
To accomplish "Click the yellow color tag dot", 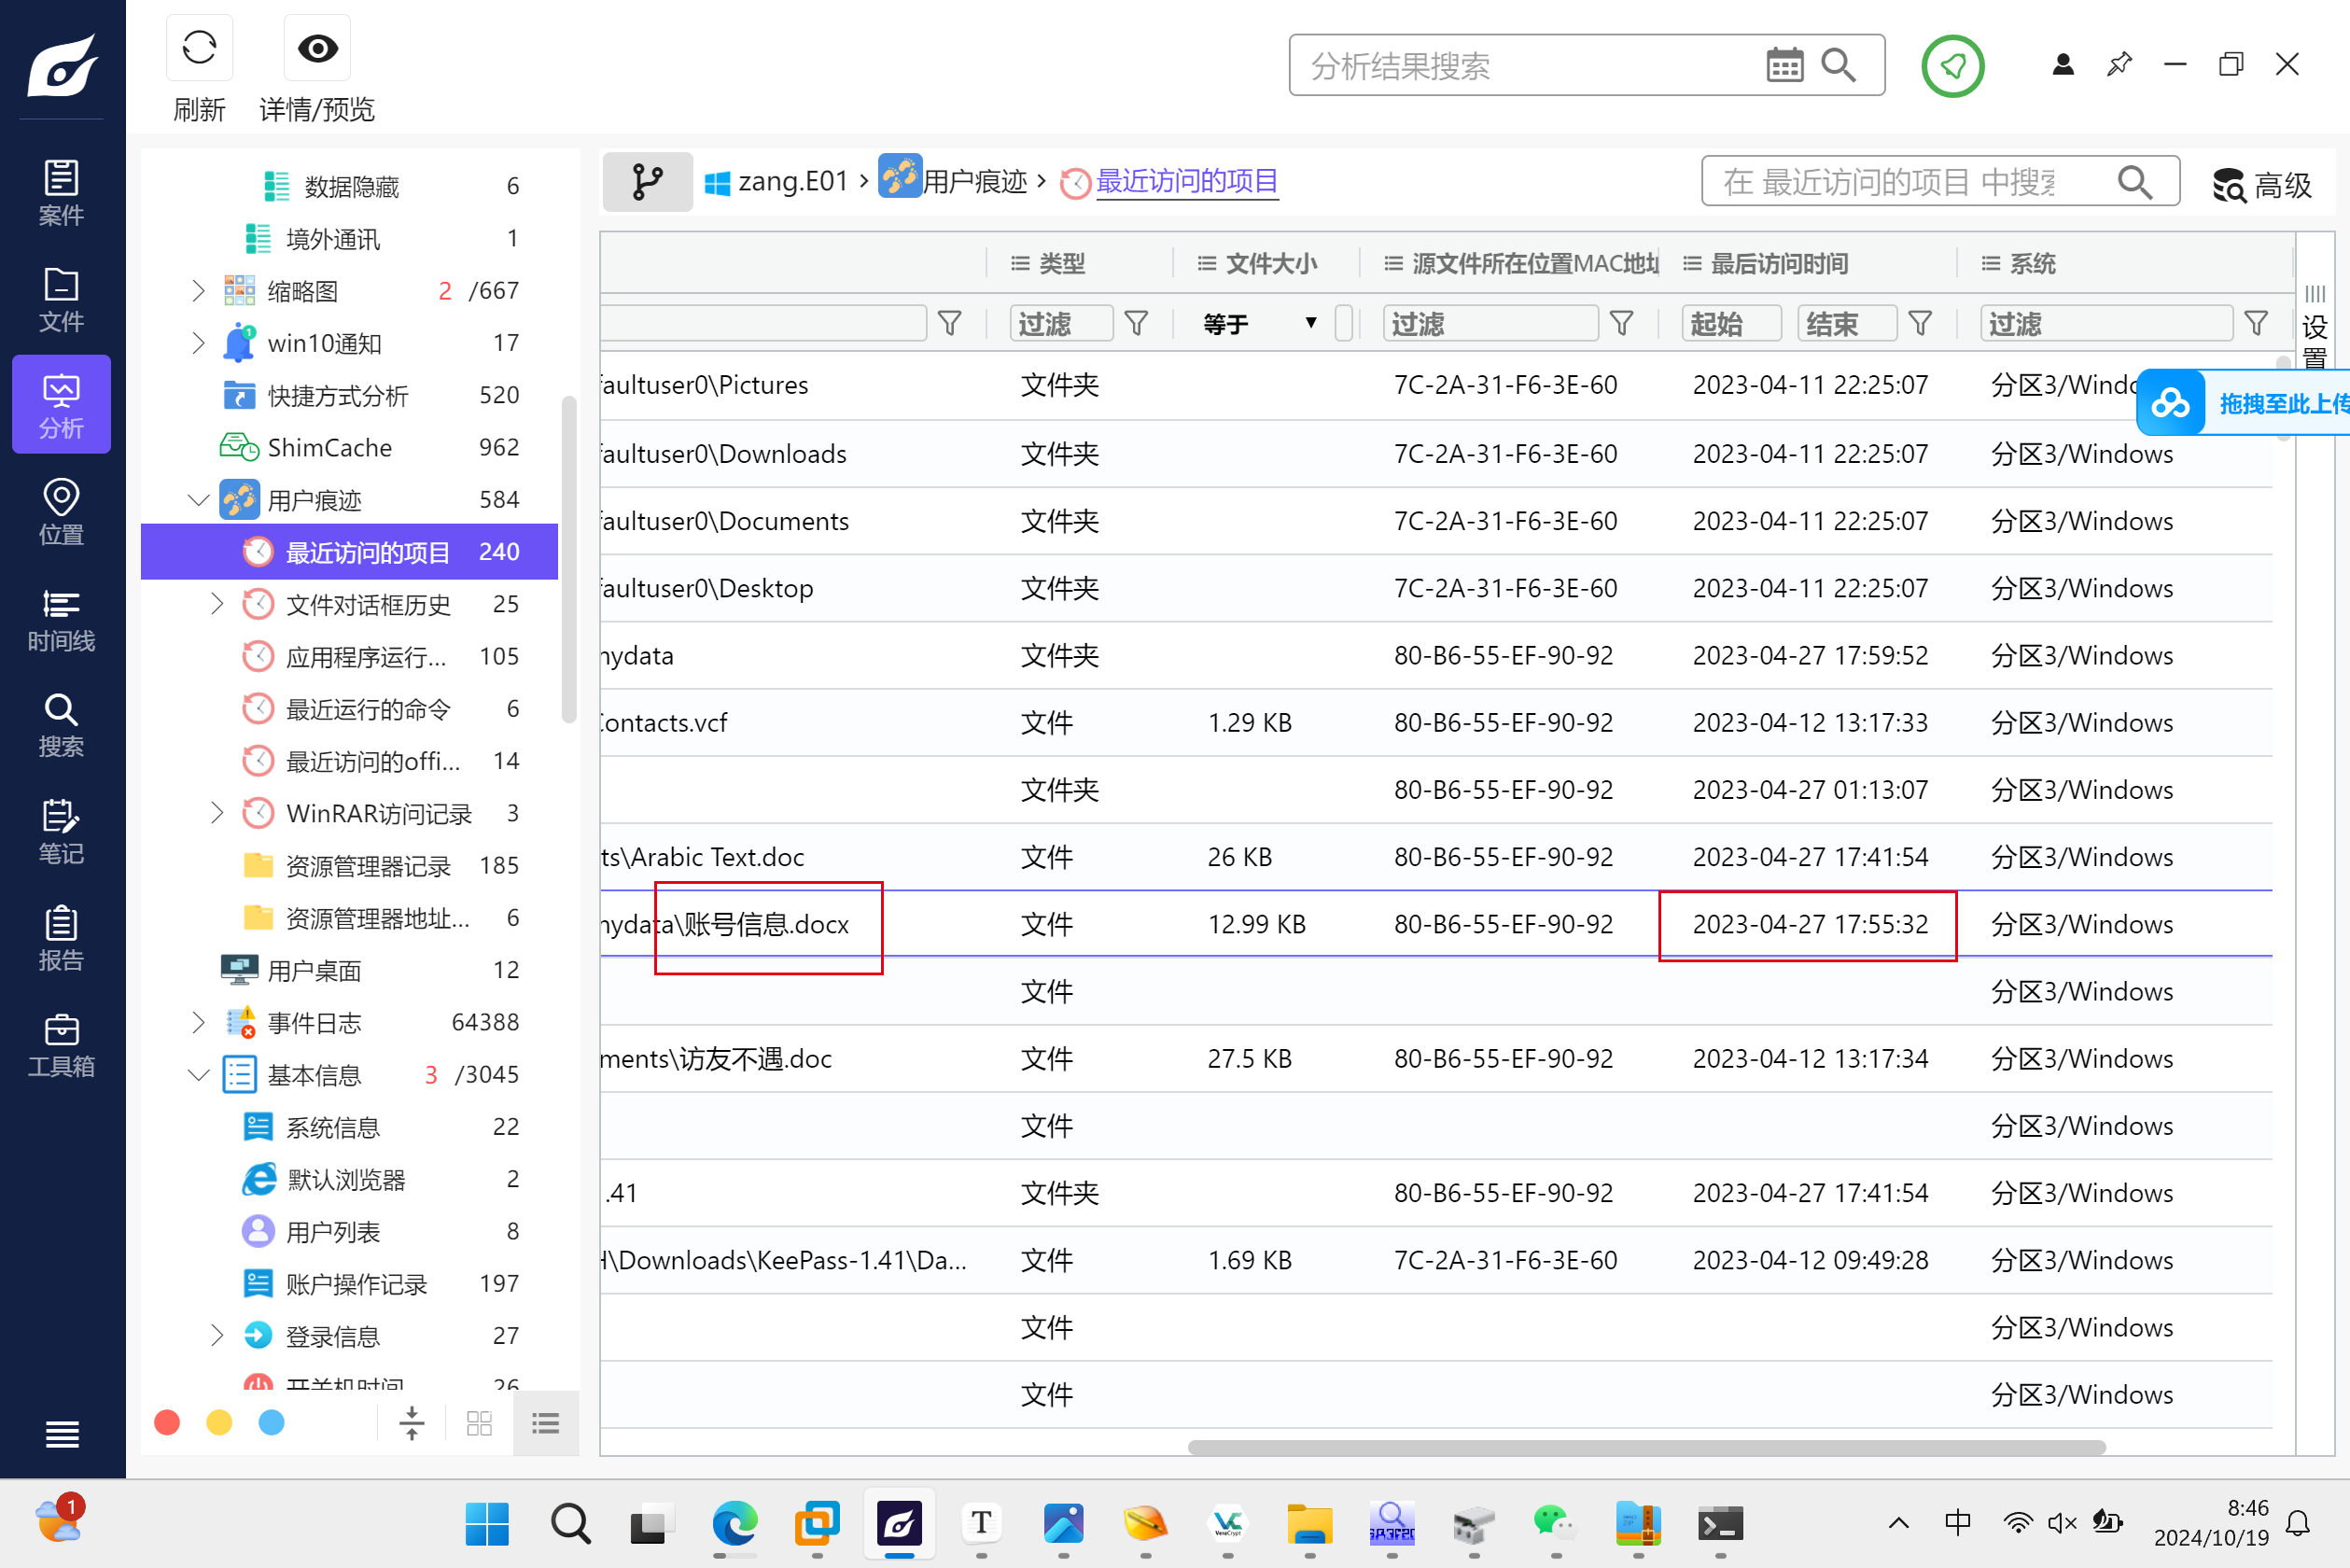I will click(x=219, y=1422).
